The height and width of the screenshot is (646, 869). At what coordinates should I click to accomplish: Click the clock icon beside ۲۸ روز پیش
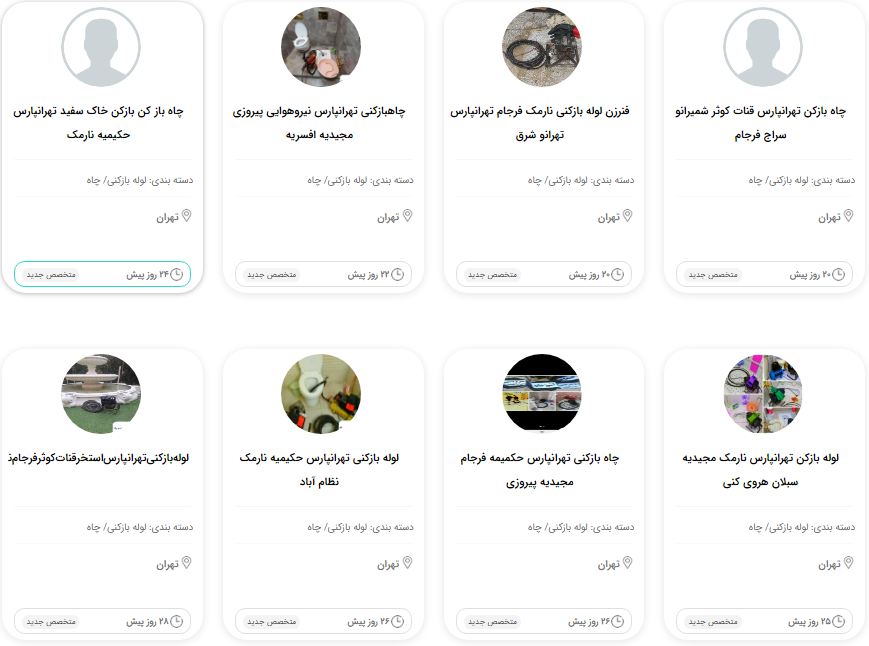click(x=176, y=622)
